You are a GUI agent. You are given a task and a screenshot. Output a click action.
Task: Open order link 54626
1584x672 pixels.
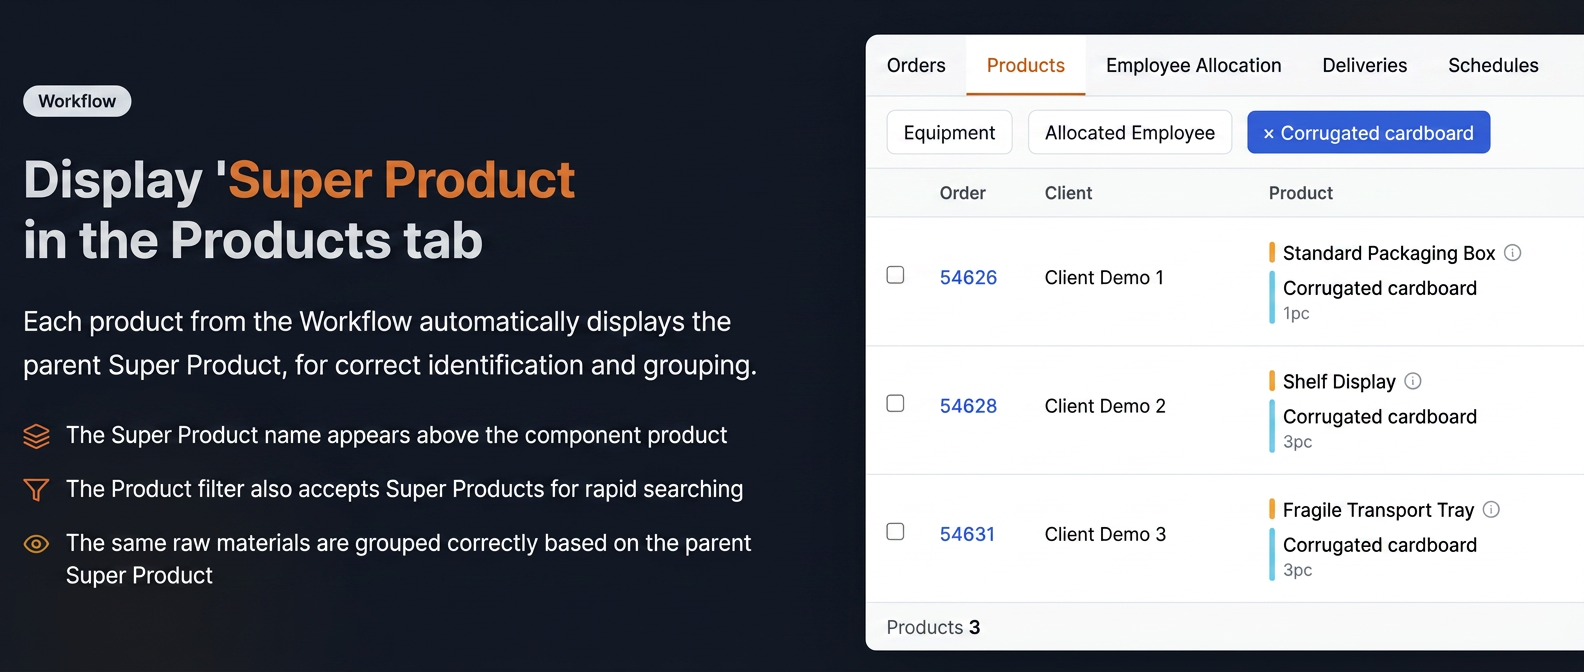968,278
